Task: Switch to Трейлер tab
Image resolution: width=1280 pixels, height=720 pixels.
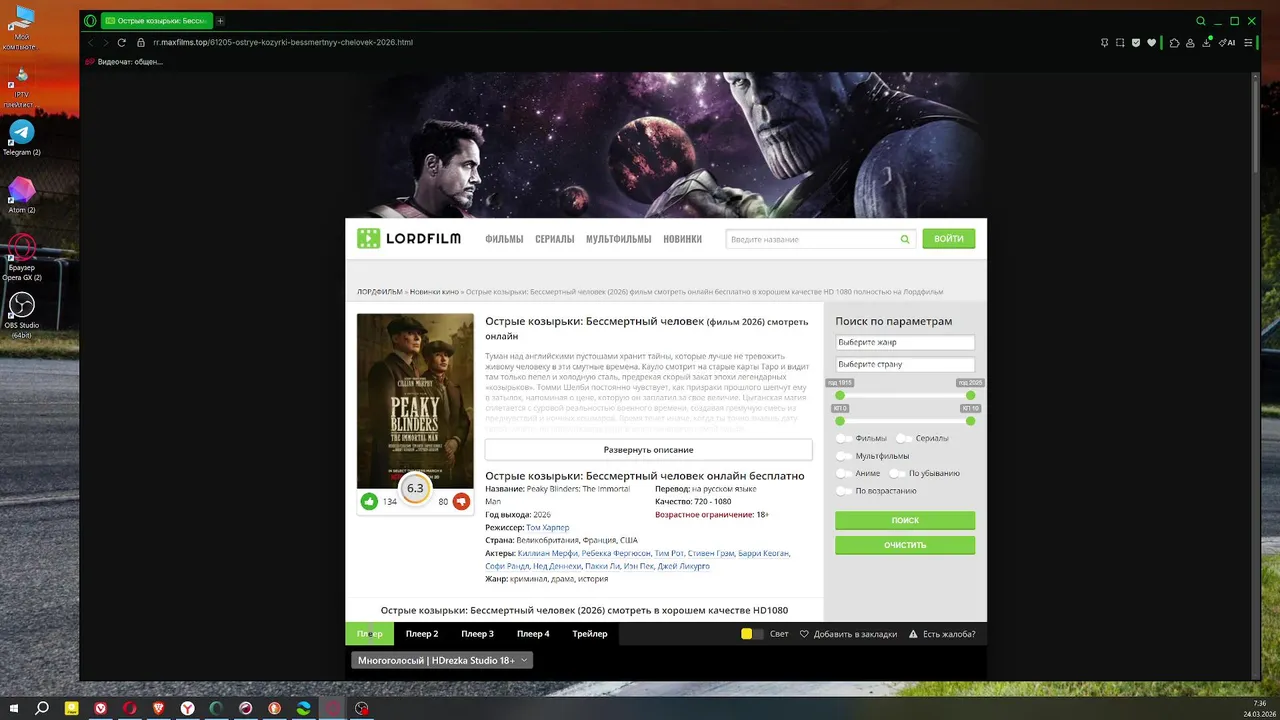Action: point(590,634)
